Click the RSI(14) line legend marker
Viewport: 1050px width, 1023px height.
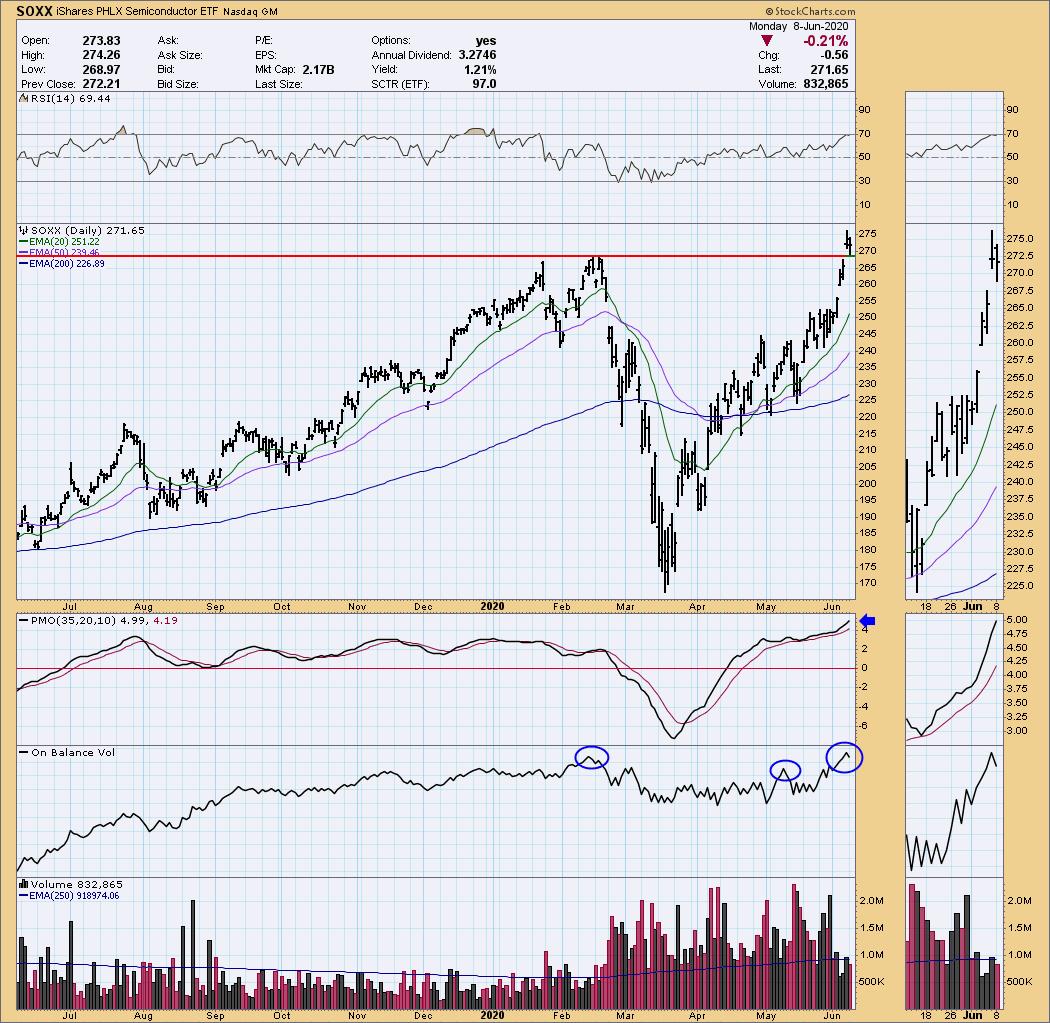[25, 98]
